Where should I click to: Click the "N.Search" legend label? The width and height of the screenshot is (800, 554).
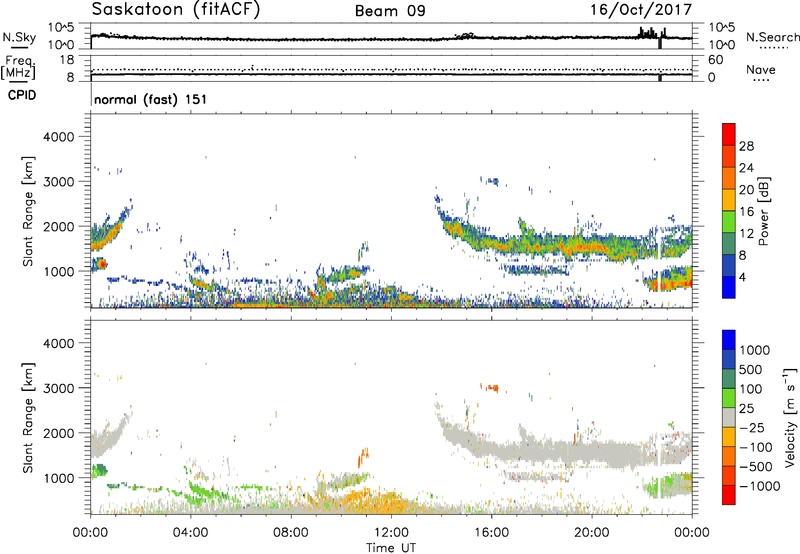772,37
